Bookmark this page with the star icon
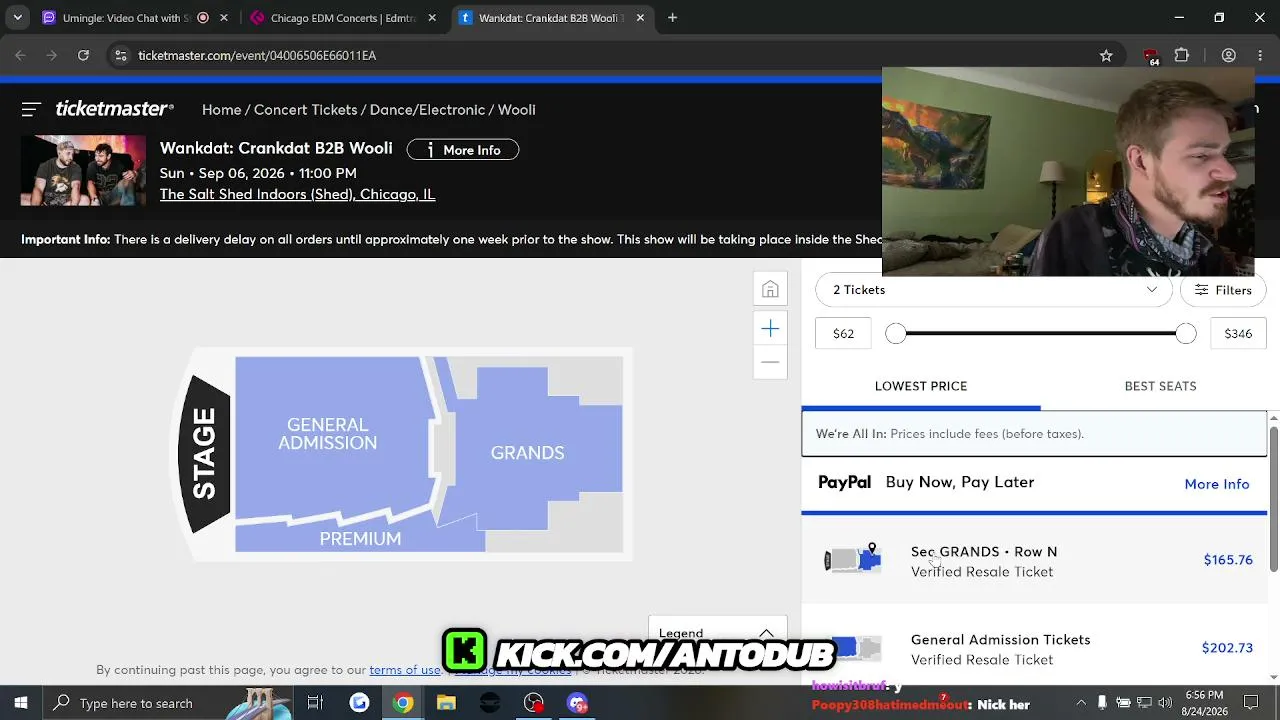 [1106, 55]
